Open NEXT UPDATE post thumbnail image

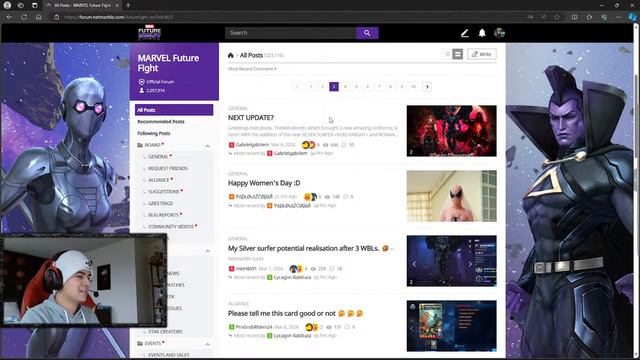(451, 131)
